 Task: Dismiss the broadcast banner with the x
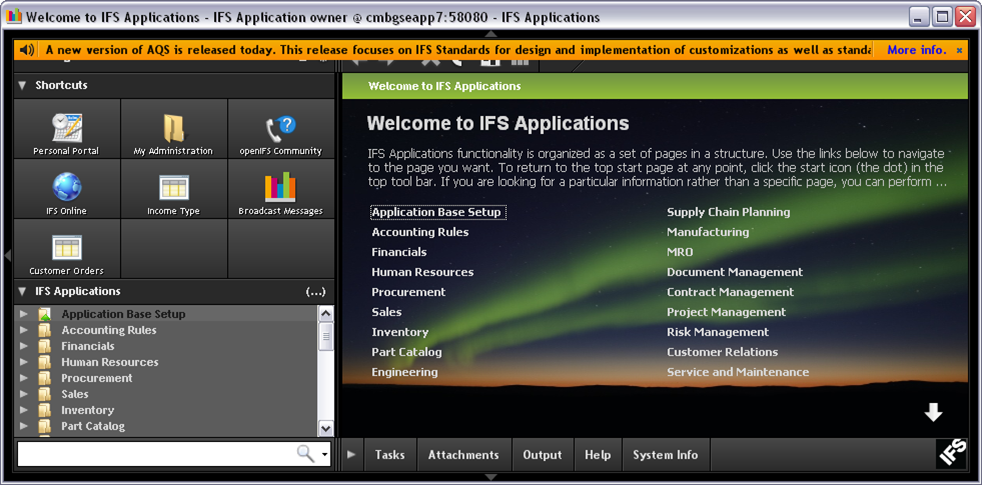959,50
